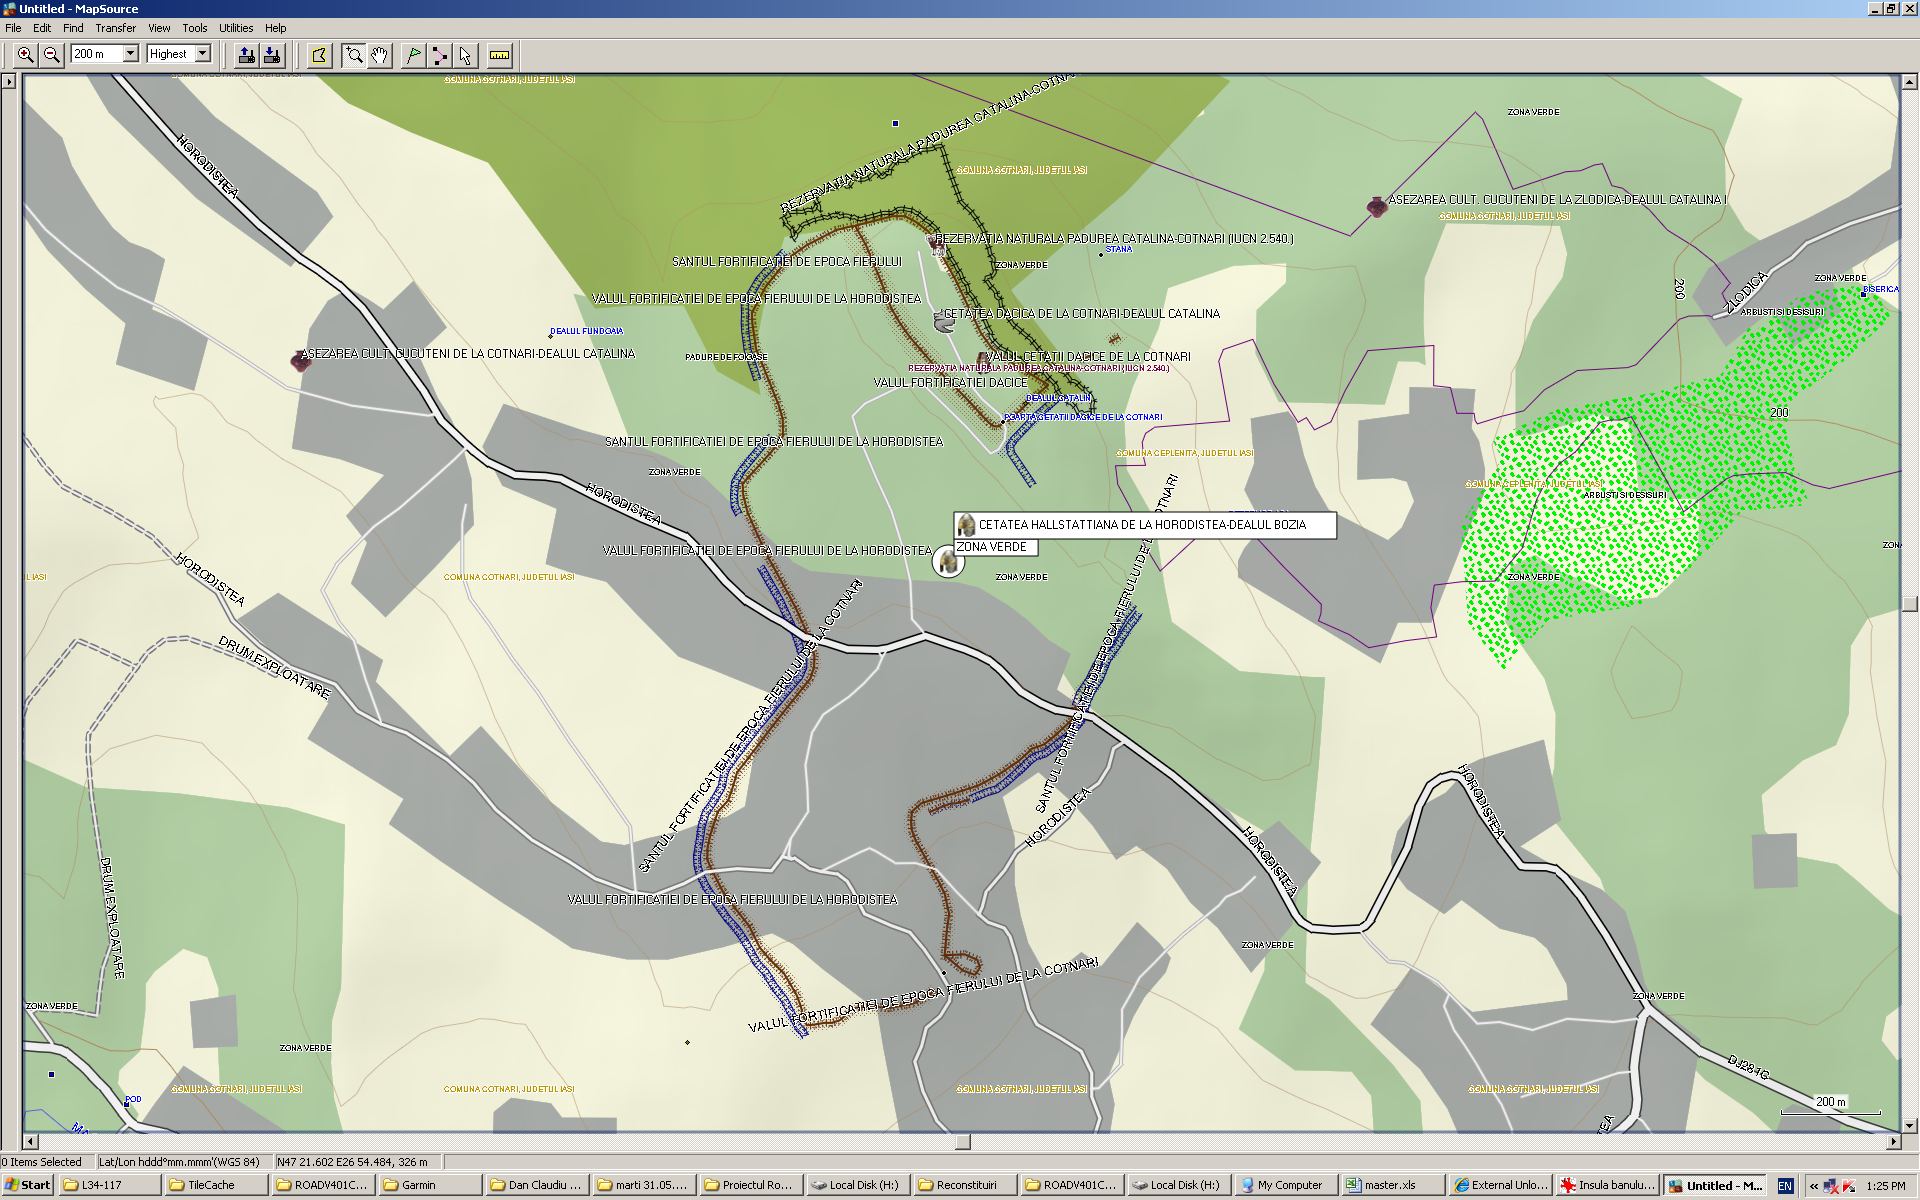The height and width of the screenshot is (1200, 1920).
Task: Click the Receive from Device icon
Action: (x=272, y=55)
